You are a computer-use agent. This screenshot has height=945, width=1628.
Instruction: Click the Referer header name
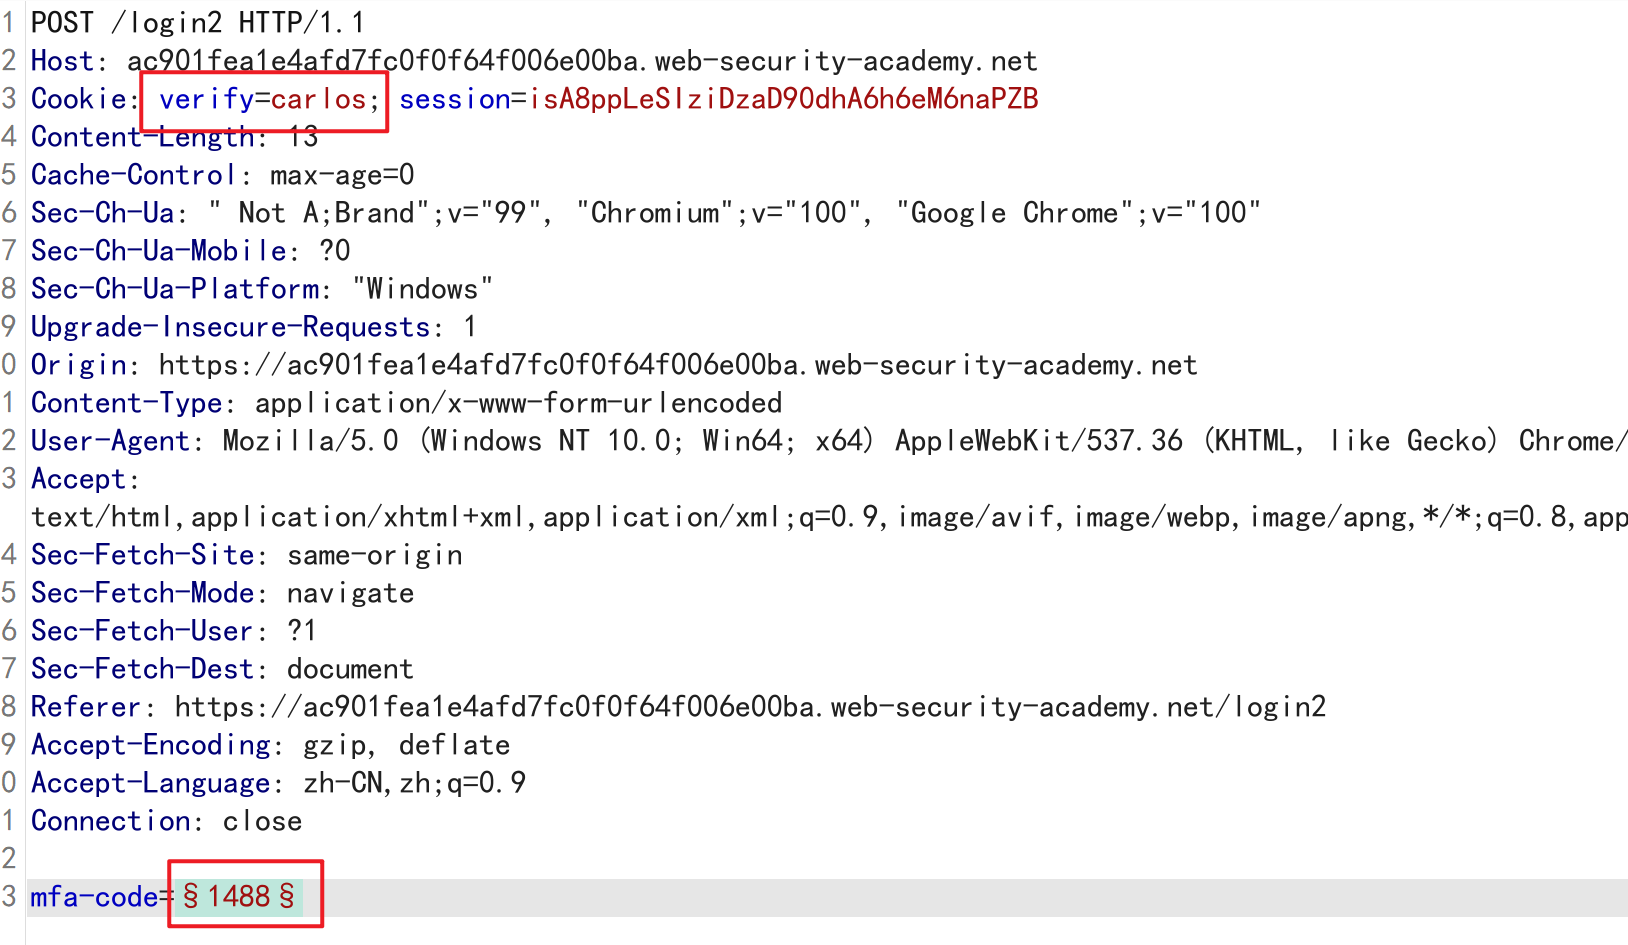point(86,707)
